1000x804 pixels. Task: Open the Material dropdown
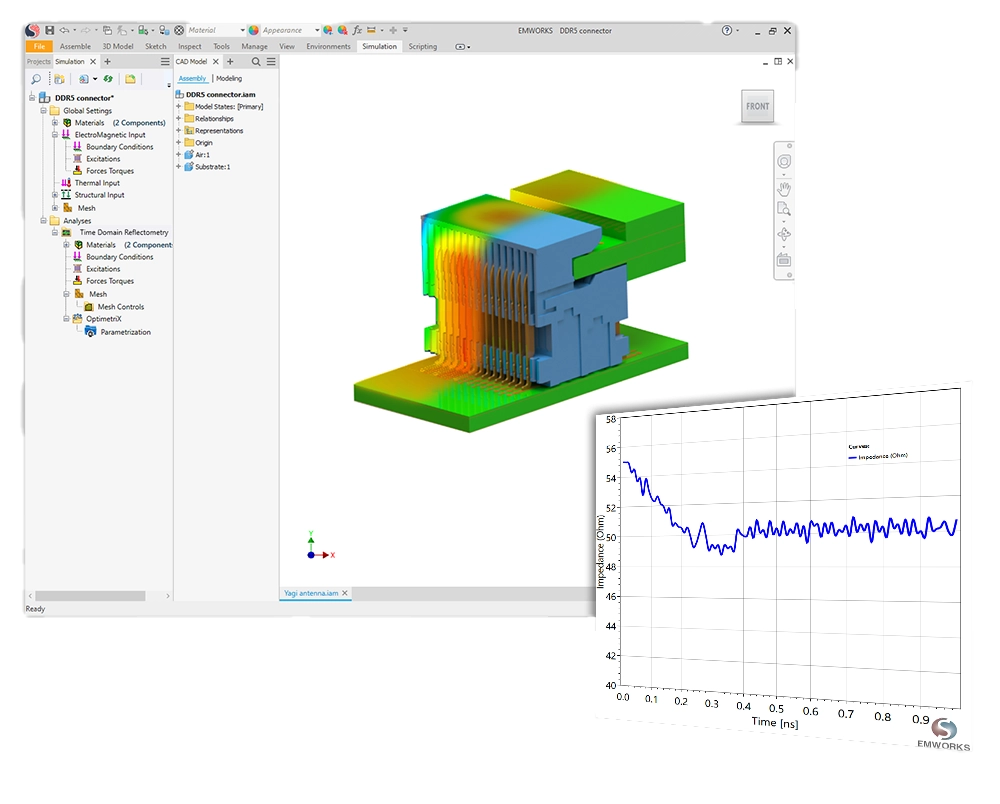click(242, 31)
